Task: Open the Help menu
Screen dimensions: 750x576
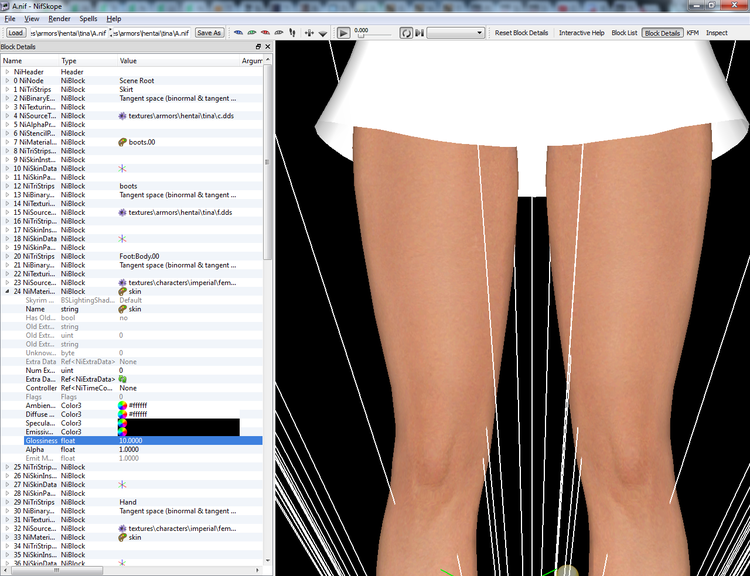Action: pos(113,19)
